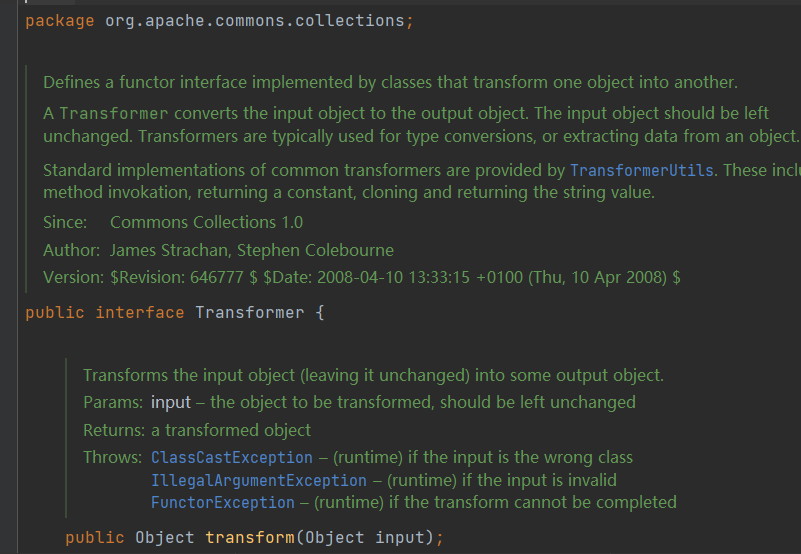Follow the ClassCastException link
Viewport: 801px width, 554px height.
point(232,457)
